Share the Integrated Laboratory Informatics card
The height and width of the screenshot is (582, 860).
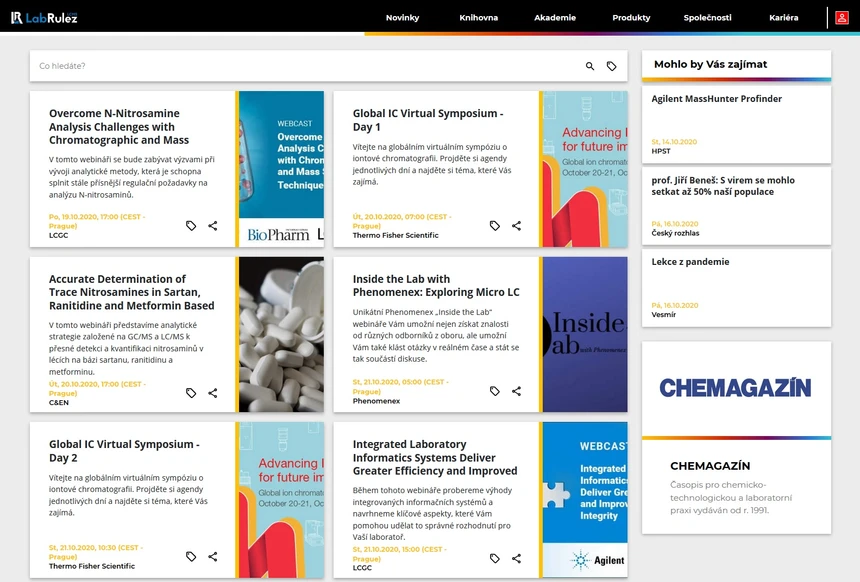pyautogui.click(x=517, y=558)
